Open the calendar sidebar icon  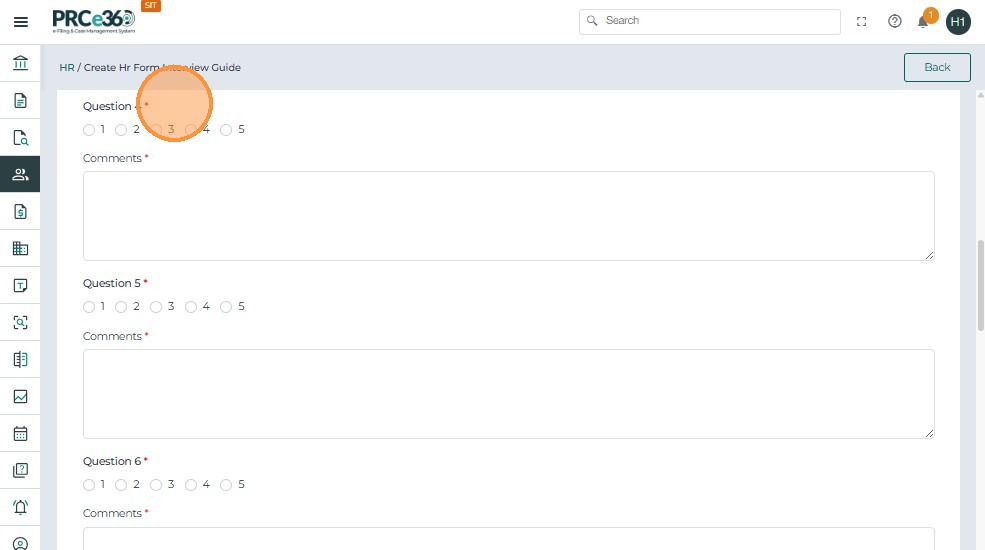(x=20, y=434)
